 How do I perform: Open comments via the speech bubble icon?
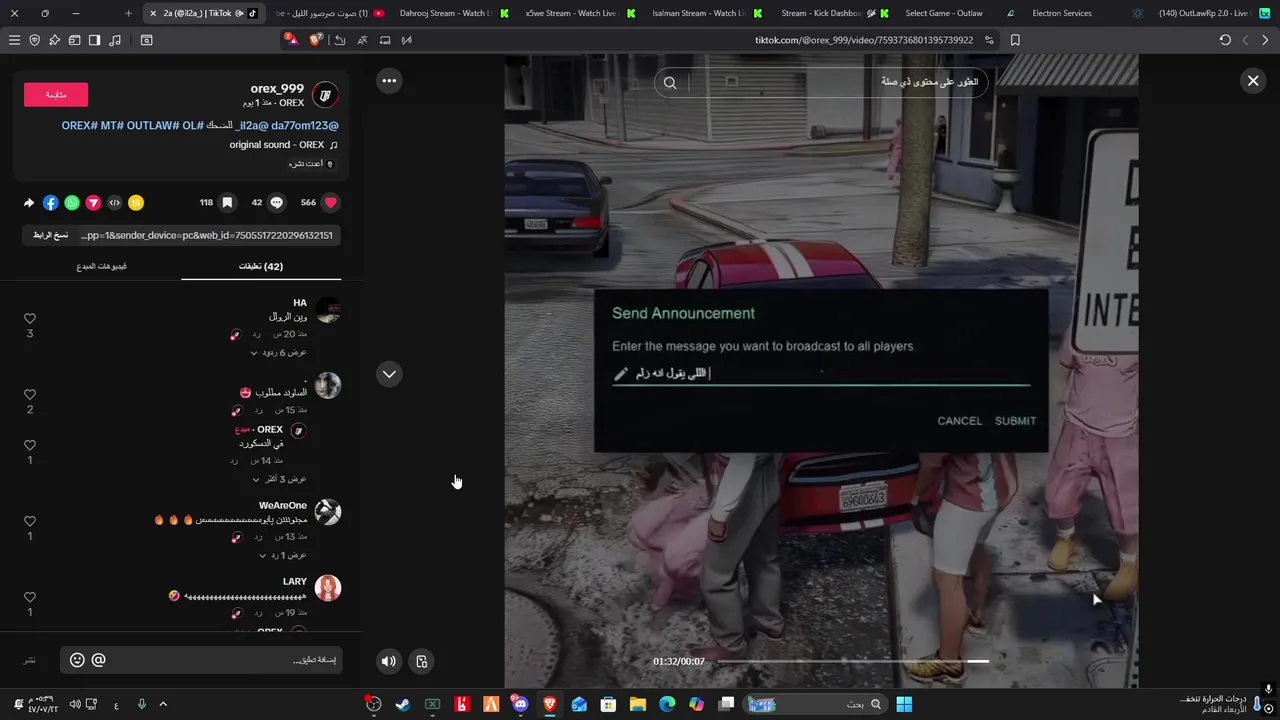coord(277,202)
